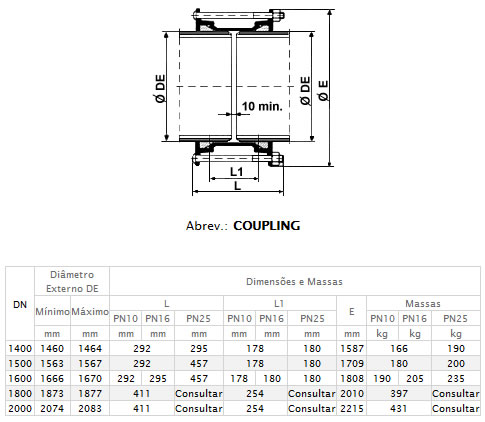Screen dimensions: 485x422
Task: Click E value "2010" in row 1800
Action: (352, 394)
